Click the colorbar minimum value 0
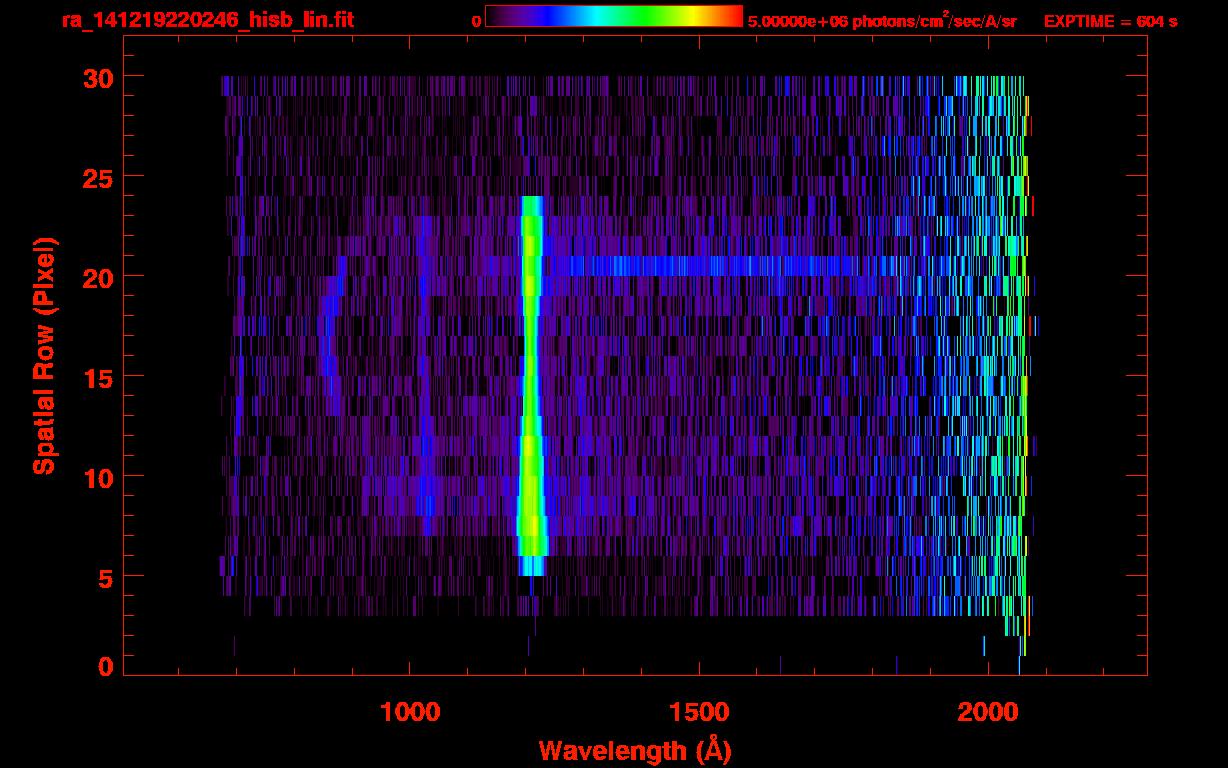 [x=477, y=22]
